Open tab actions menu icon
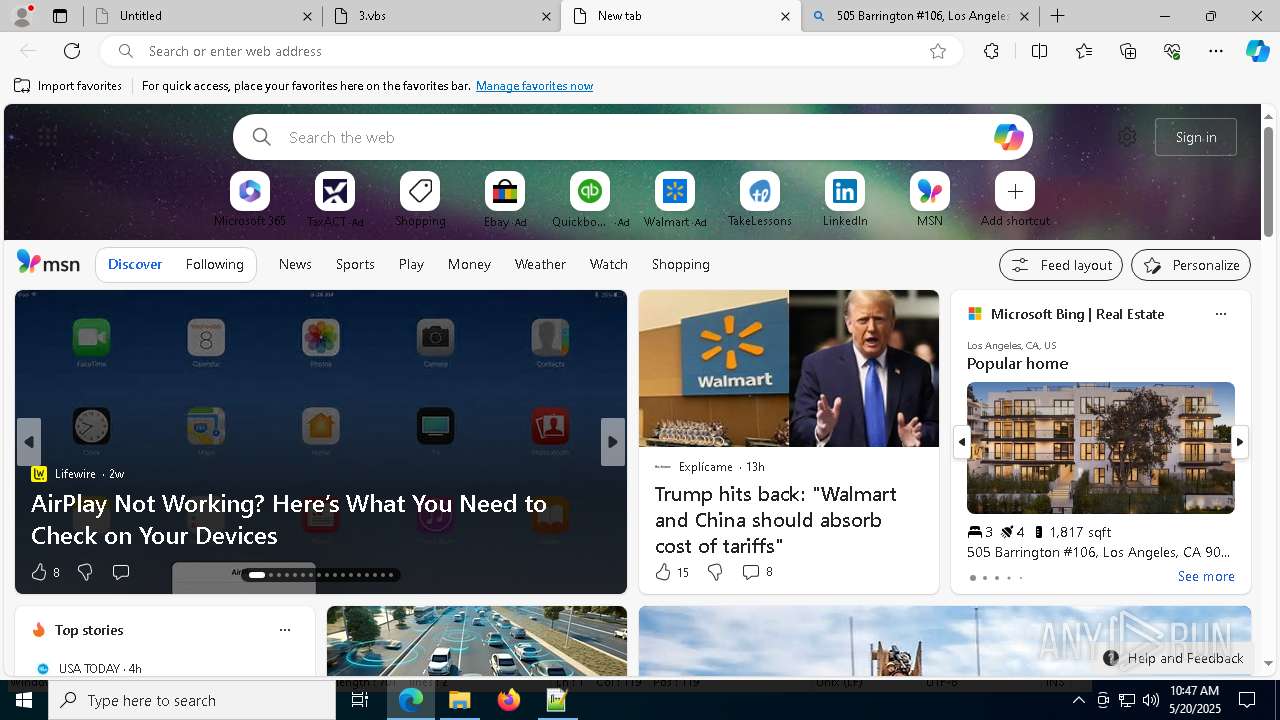Screen dimensions: 1280x720 tap(60, 16)
